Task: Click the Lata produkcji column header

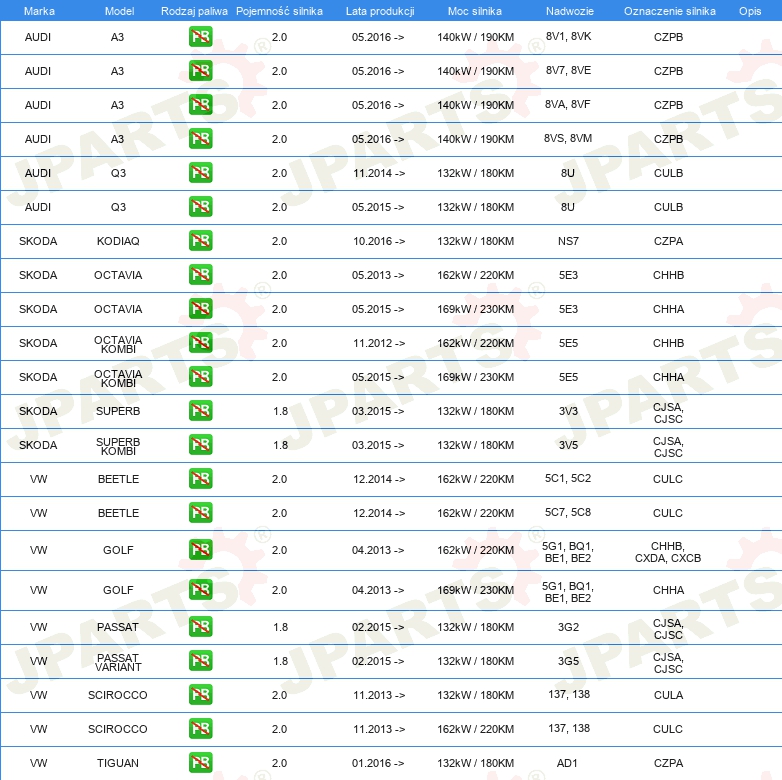Action: [x=380, y=11]
